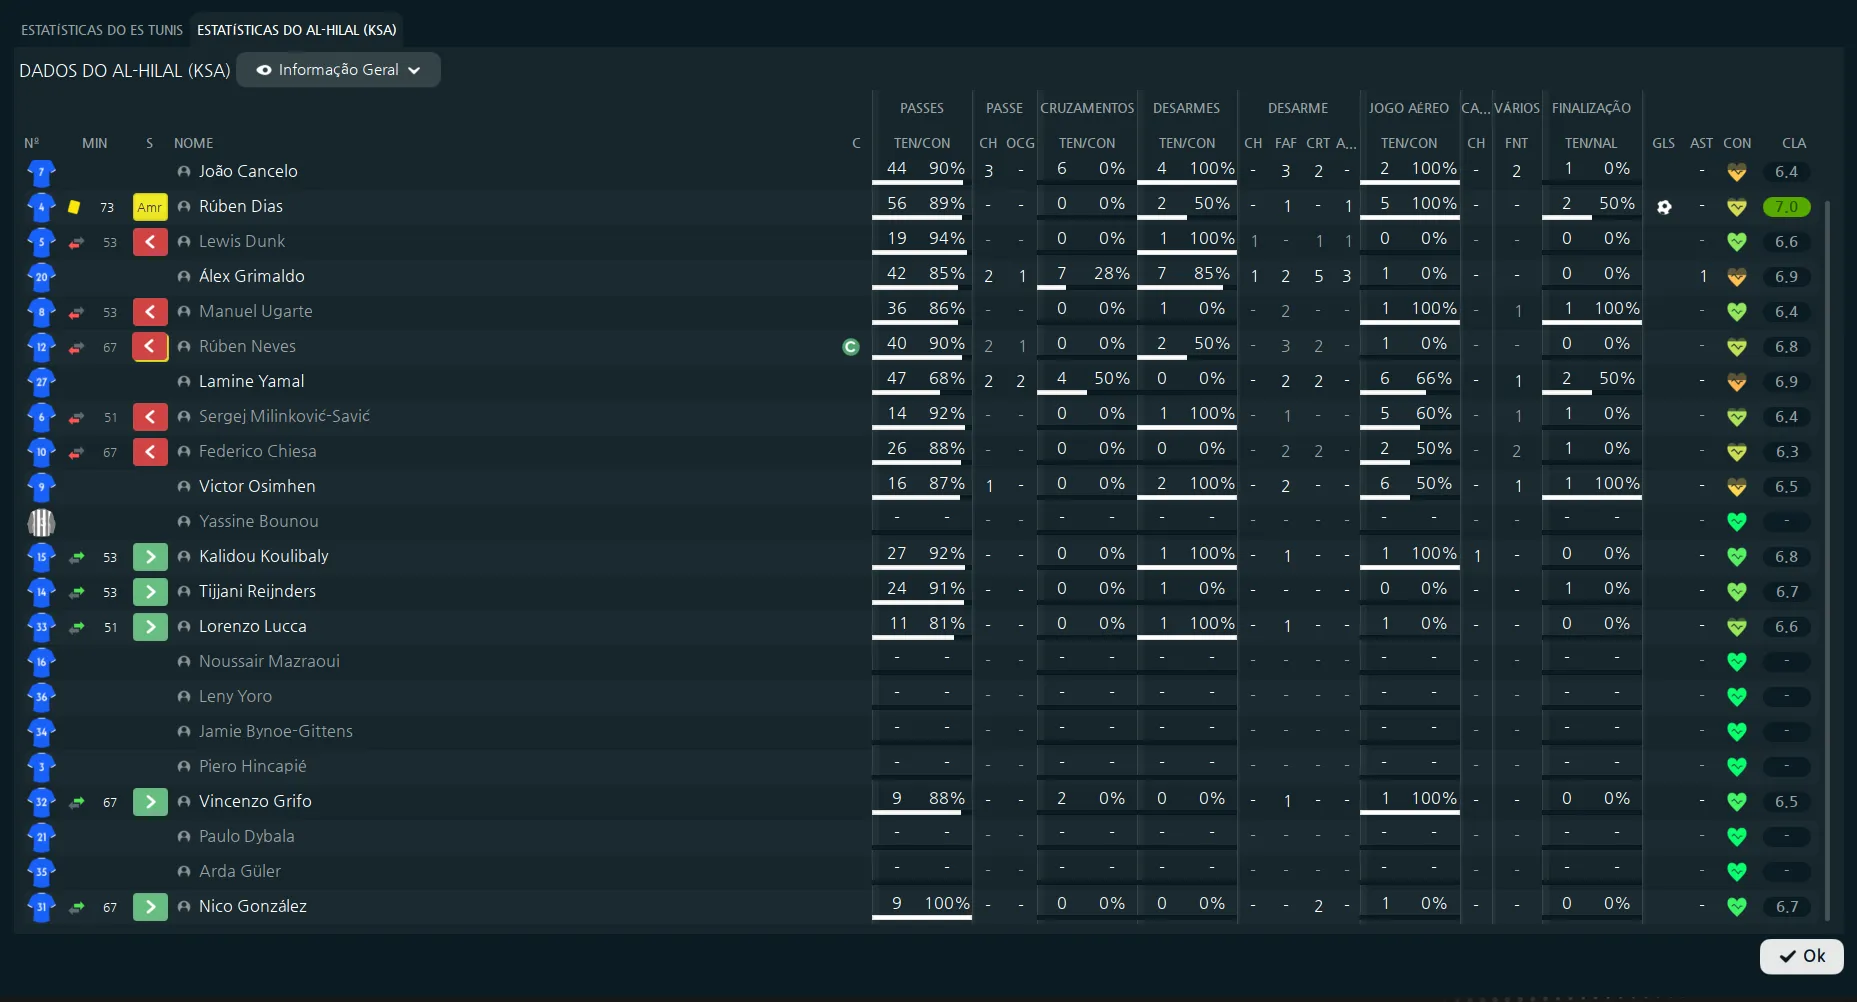Open Rúben Dias's player profile
Image resolution: width=1857 pixels, height=1002 pixels.
point(241,206)
